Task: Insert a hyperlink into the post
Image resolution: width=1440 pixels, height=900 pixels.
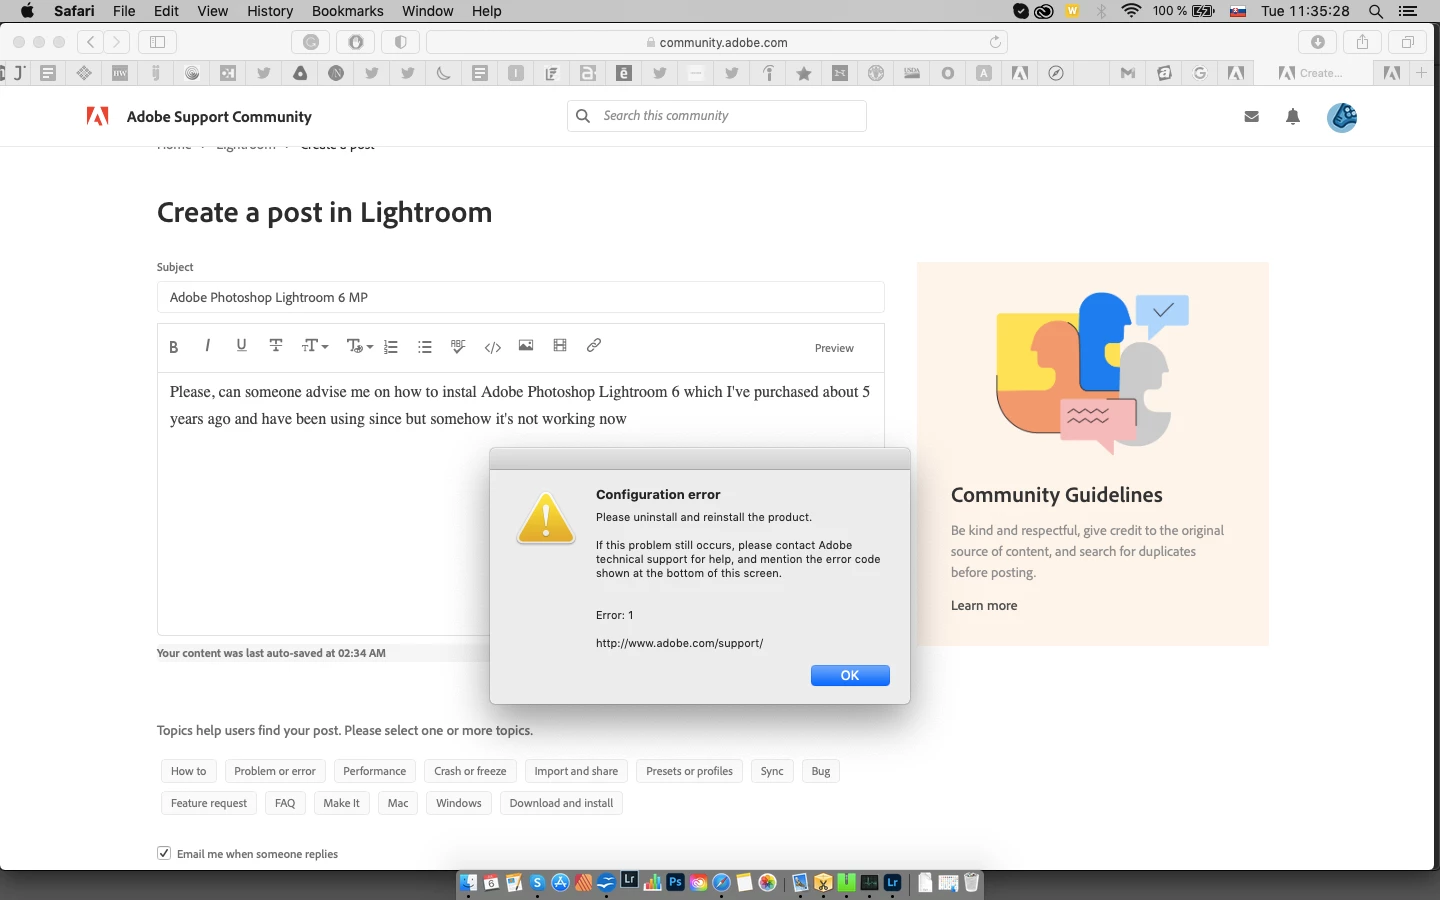Action: pos(594,346)
